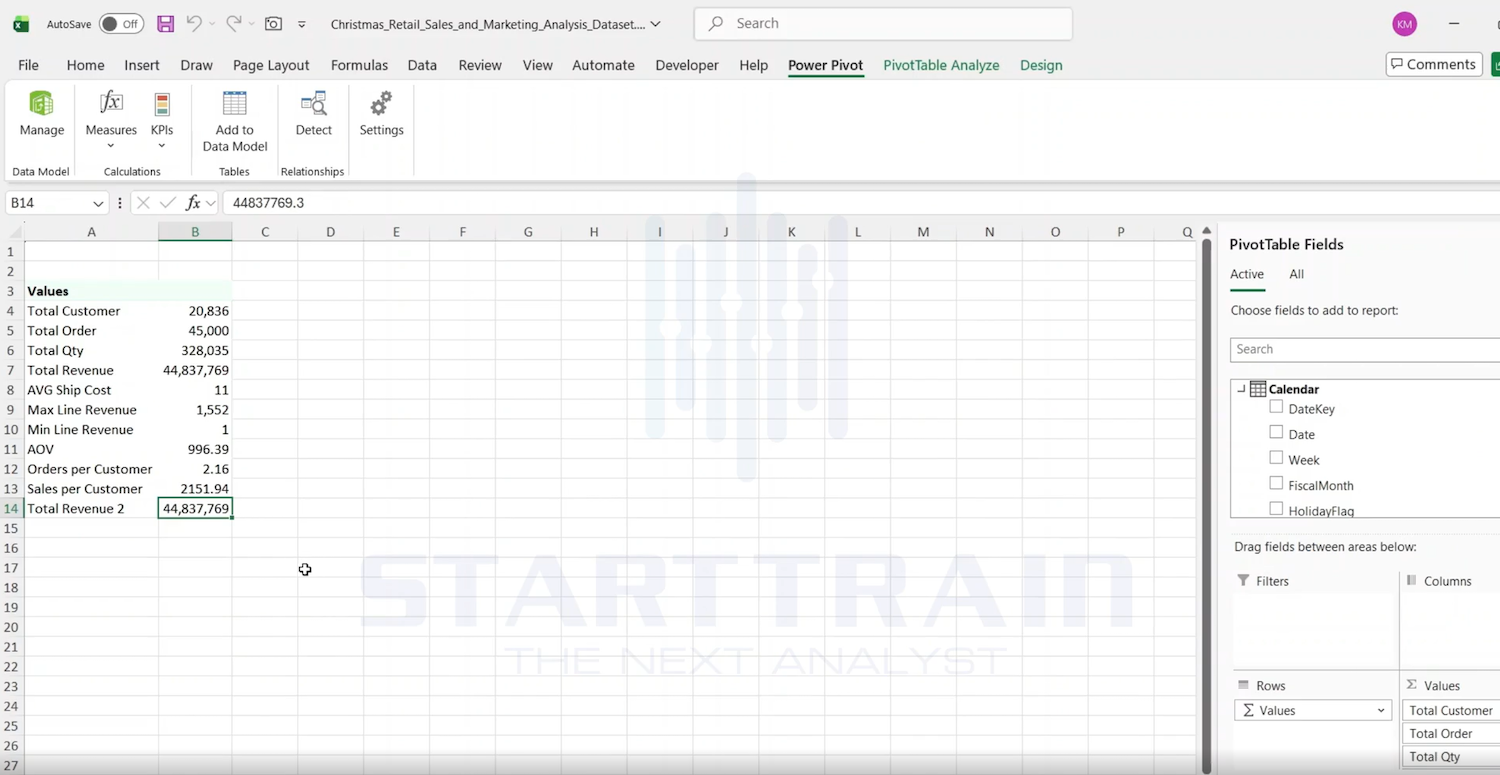Open the KM user account avatar
Viewport: 1500px width, 775px height.
click(x=1404, y=24)
